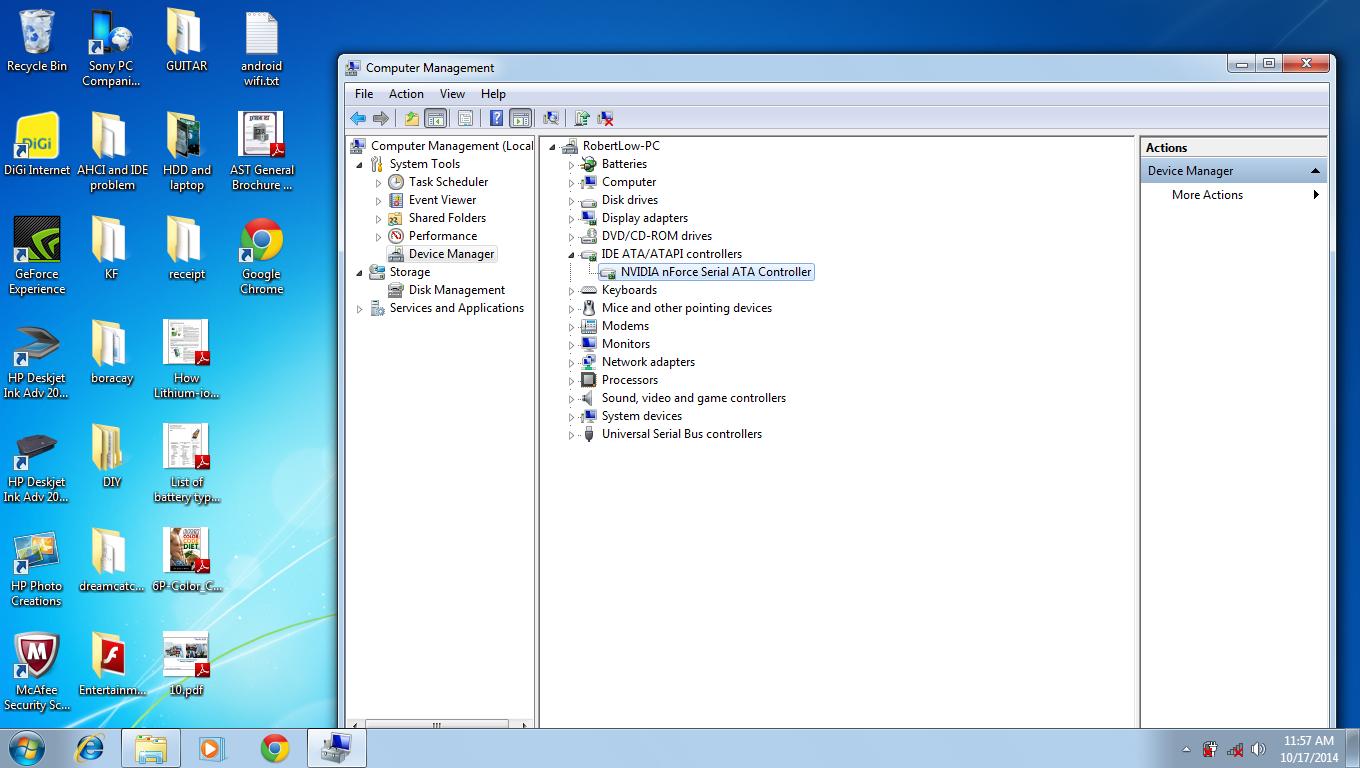The width and height of the screenshot is (1360, 768).
Task: Select Performance in the console tree
Action: pos(443,236)
